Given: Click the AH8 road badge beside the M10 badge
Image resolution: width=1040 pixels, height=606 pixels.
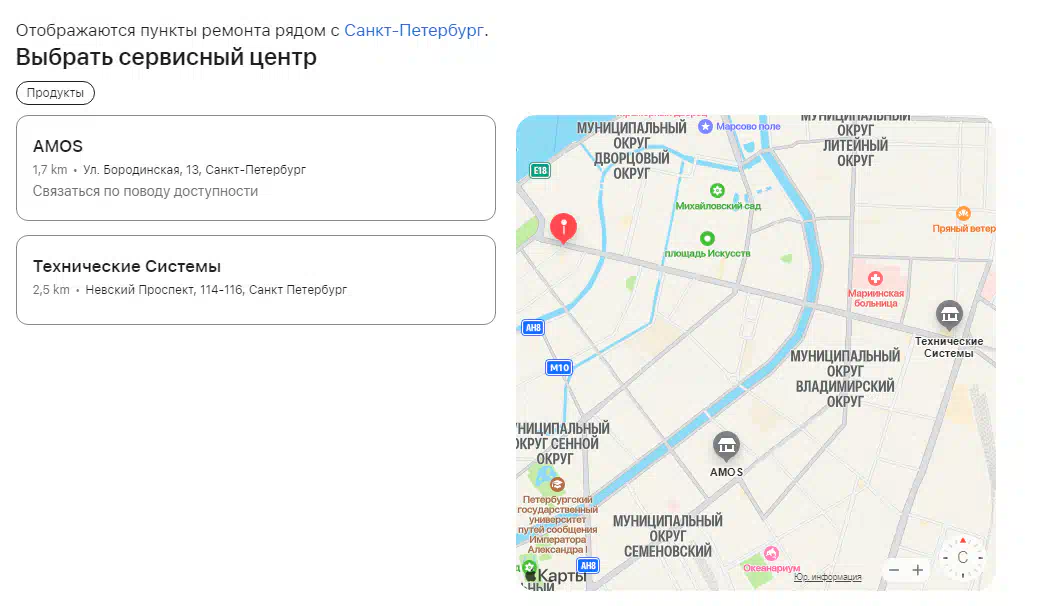Looking at the screenshot, I should [533, 328].
